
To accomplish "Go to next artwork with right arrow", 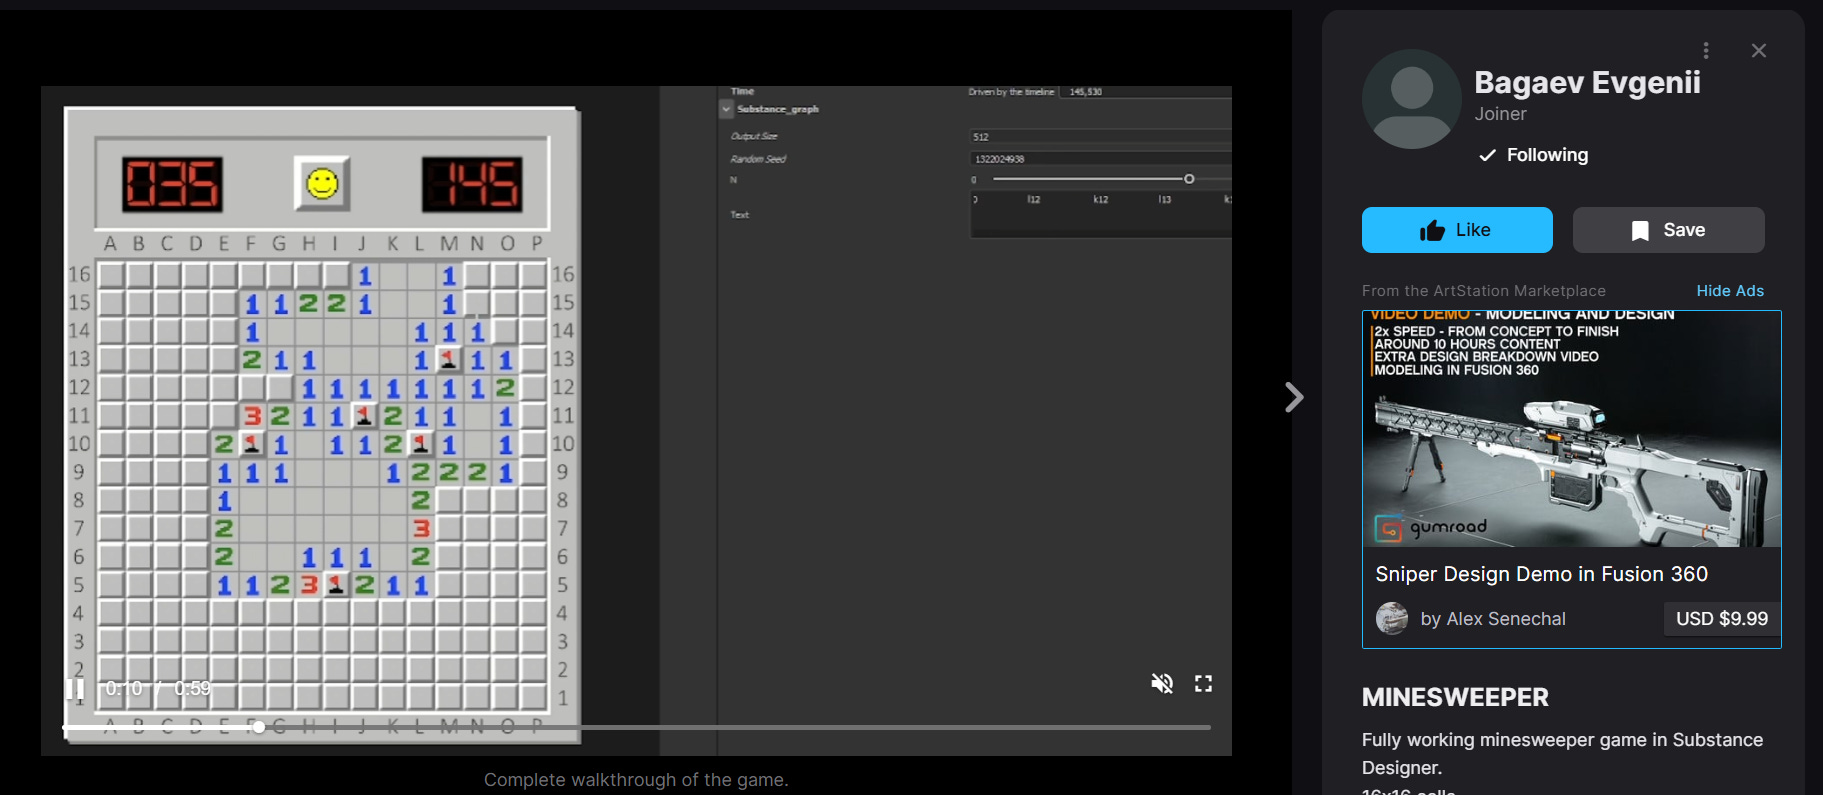I will [1294, 397].
